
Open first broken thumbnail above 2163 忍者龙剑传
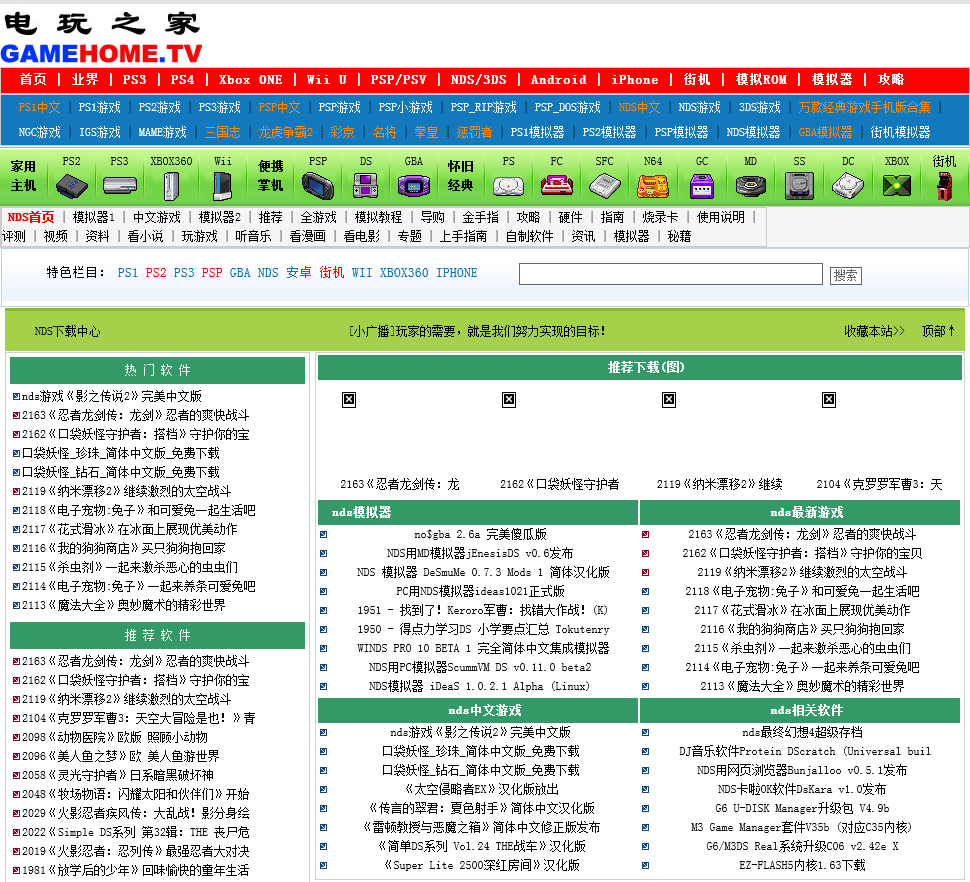[x=349, y=400]
